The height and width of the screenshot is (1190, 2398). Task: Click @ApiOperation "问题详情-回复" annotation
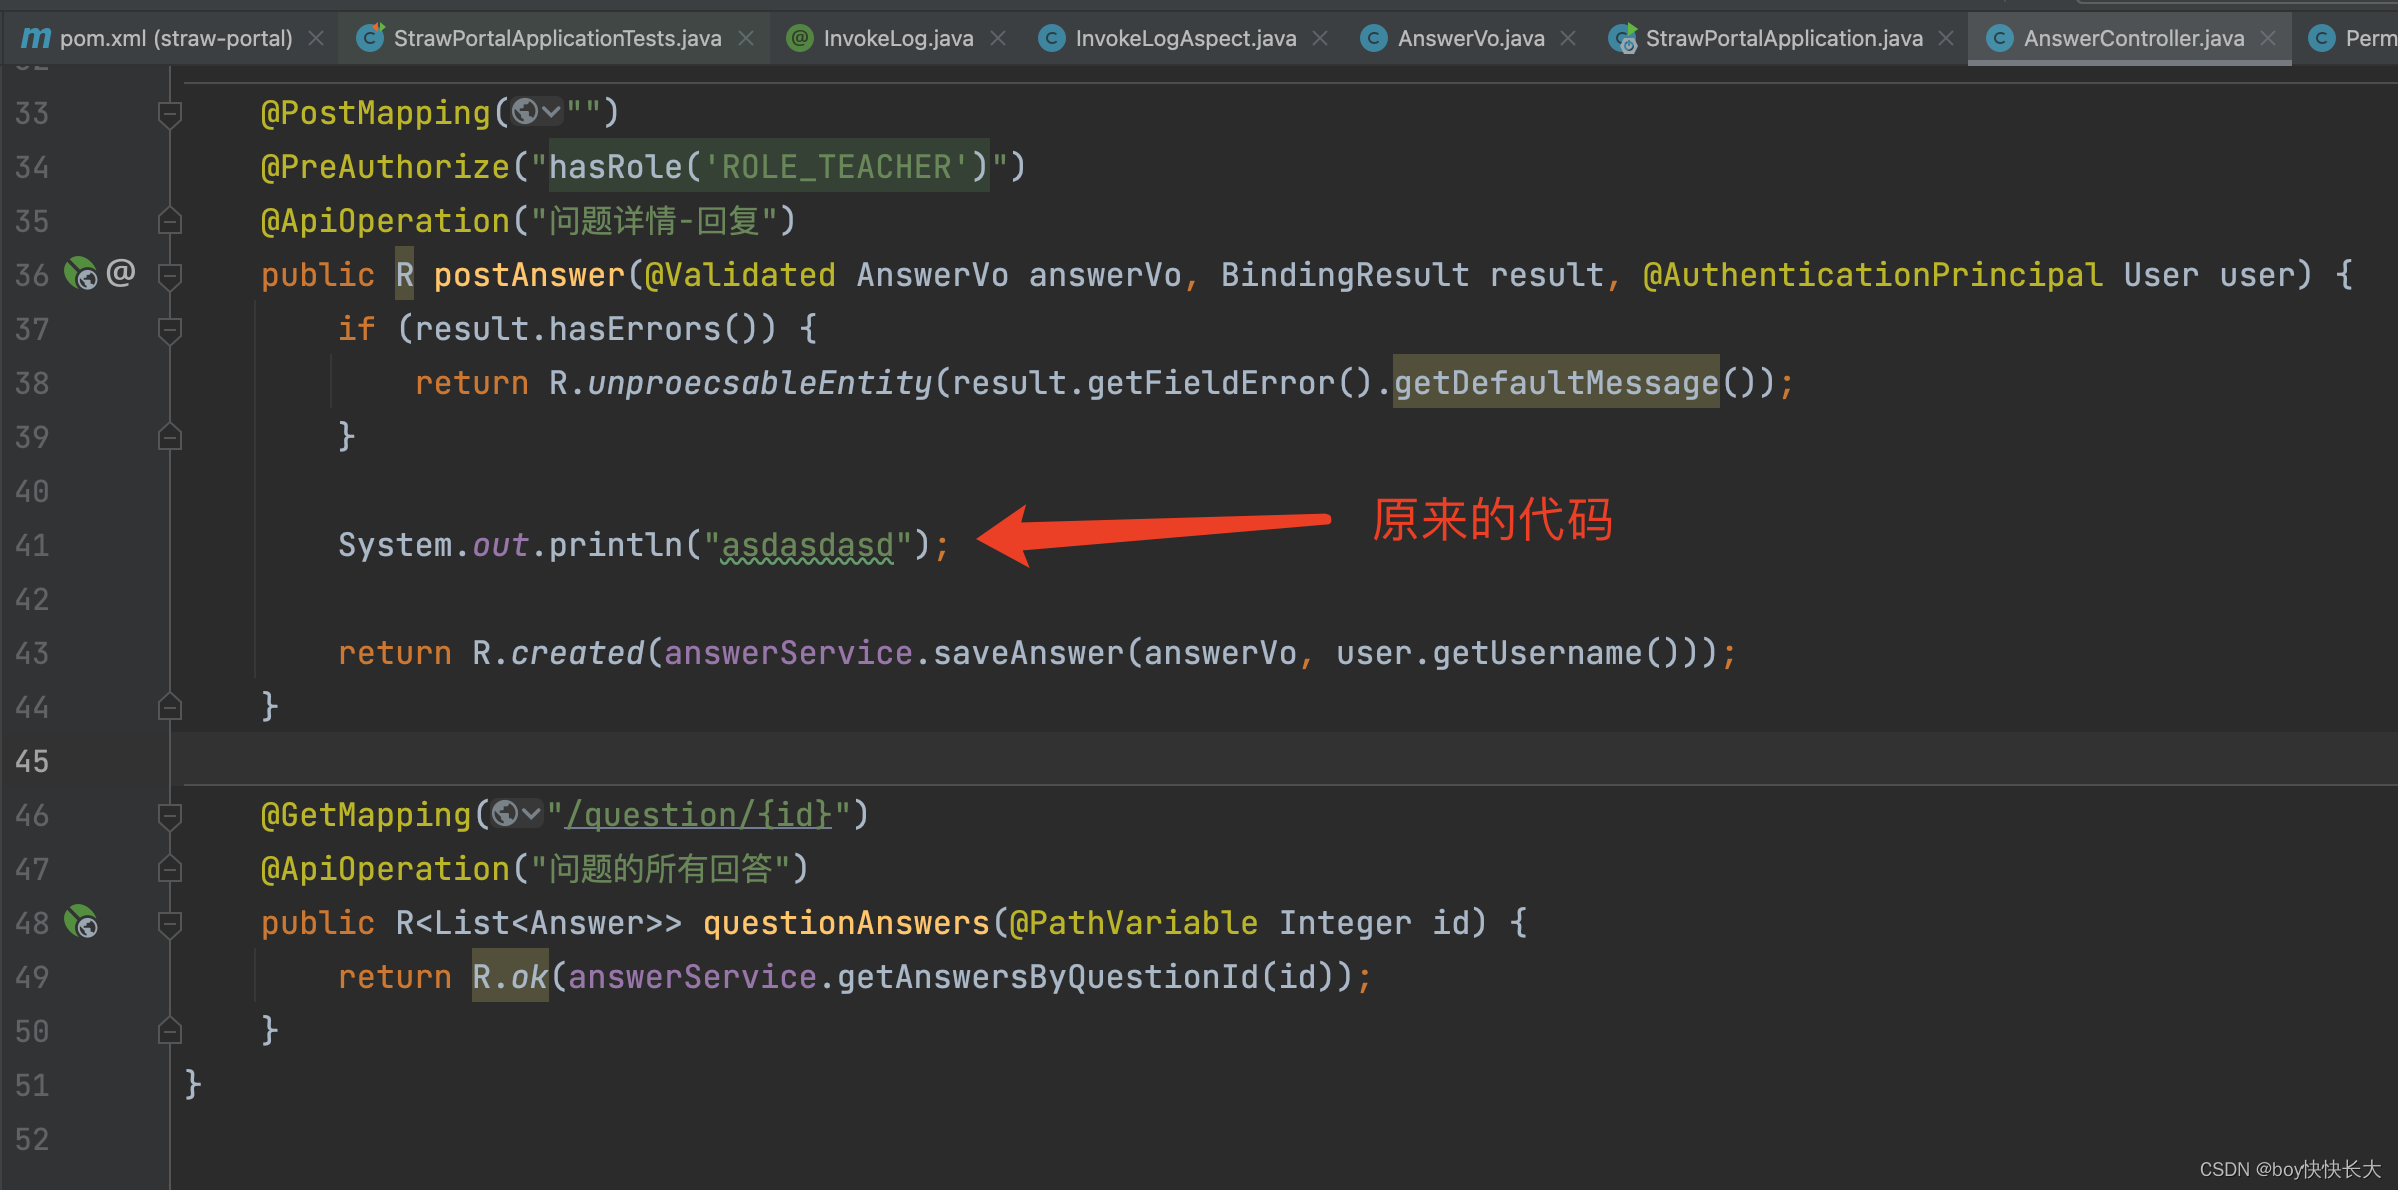[528, 221]
